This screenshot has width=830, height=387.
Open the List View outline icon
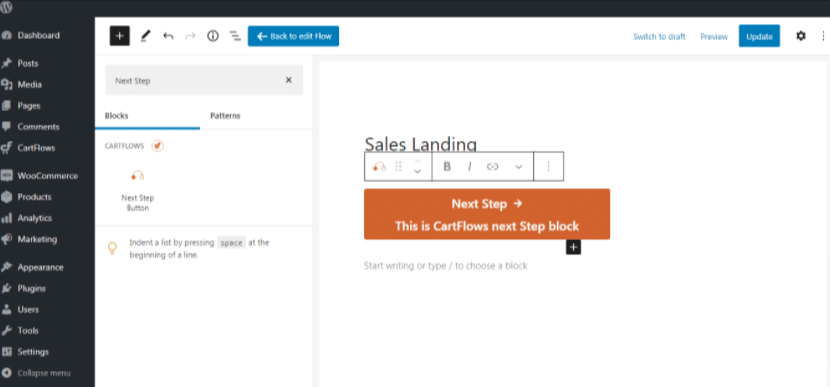[235, 36]
